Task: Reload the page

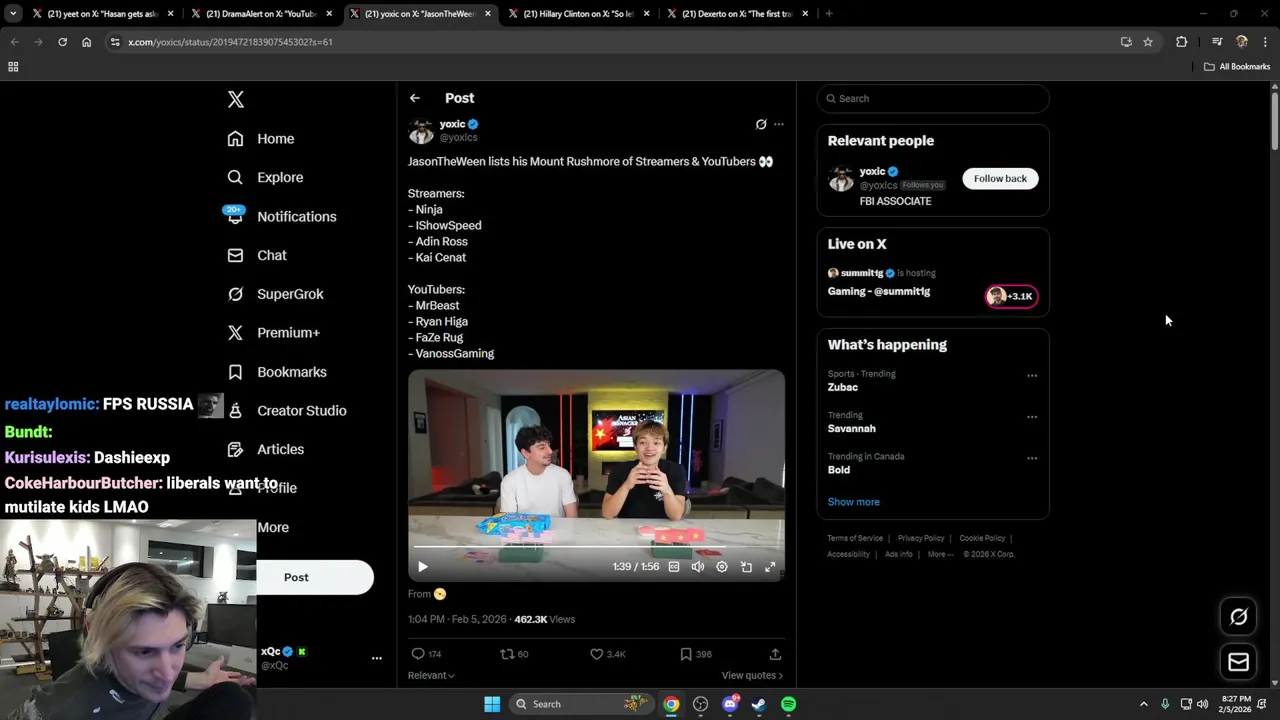Action: point(62,42)
